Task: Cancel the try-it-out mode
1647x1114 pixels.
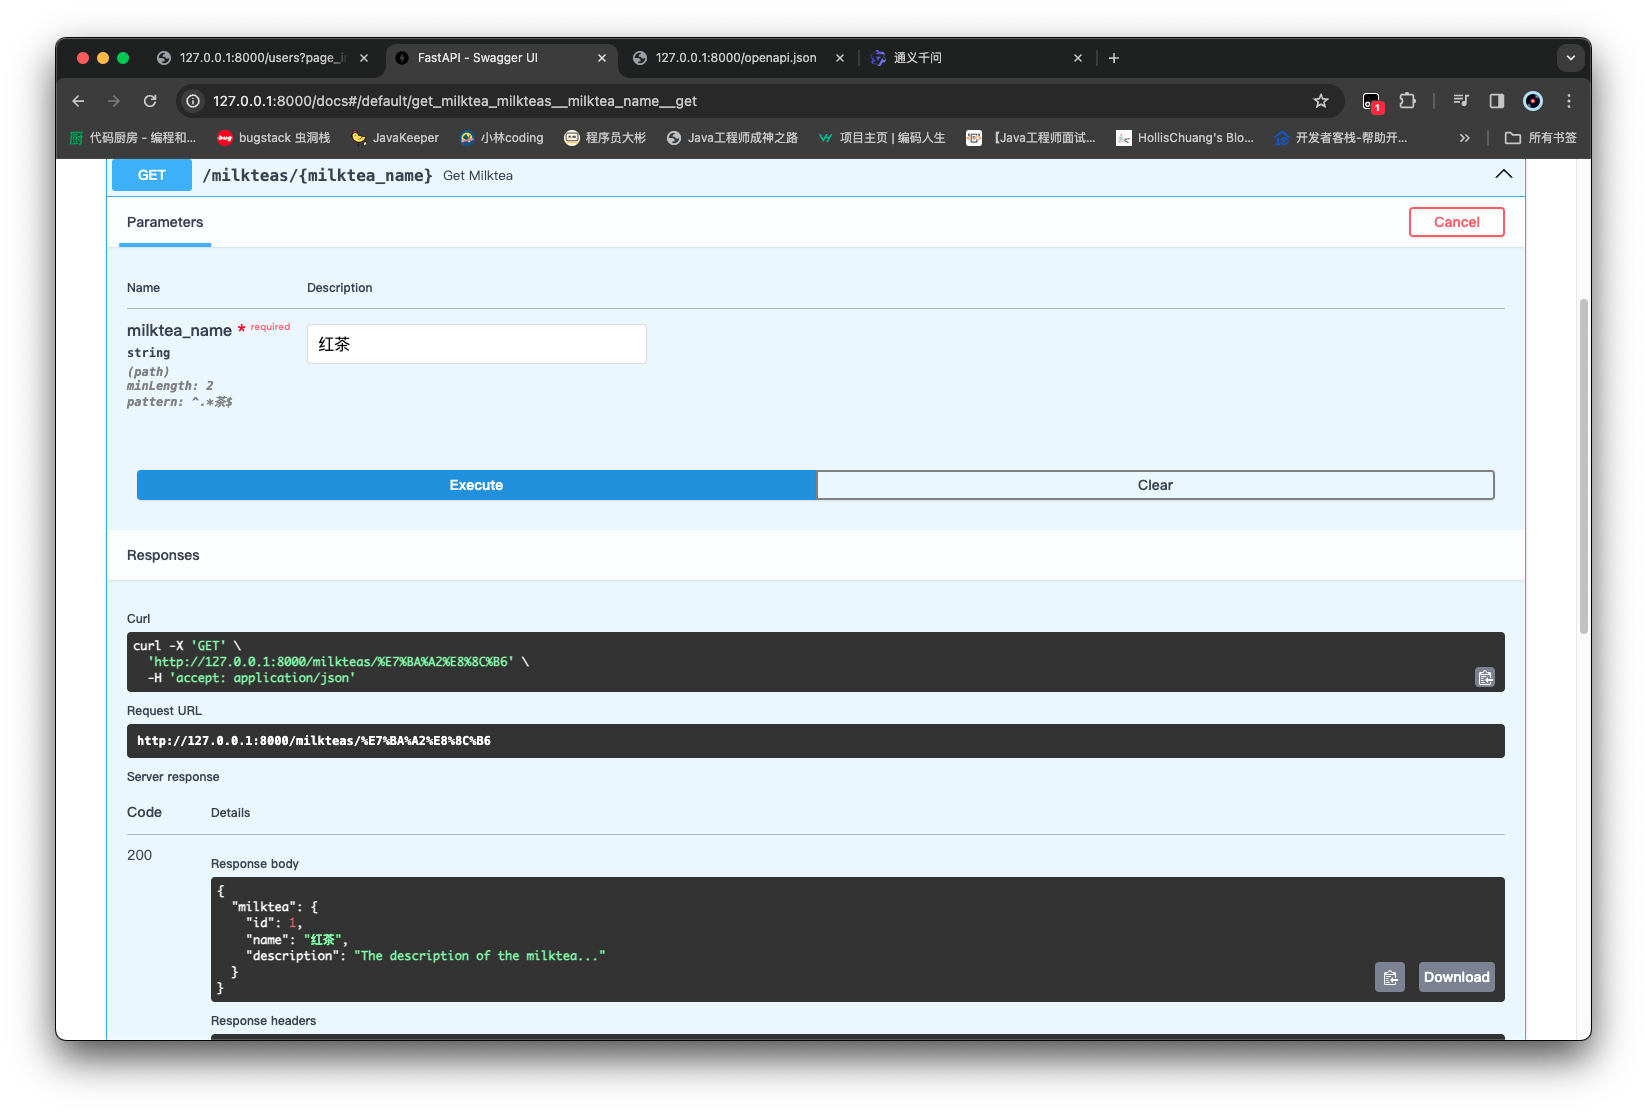Action: 1456,222
